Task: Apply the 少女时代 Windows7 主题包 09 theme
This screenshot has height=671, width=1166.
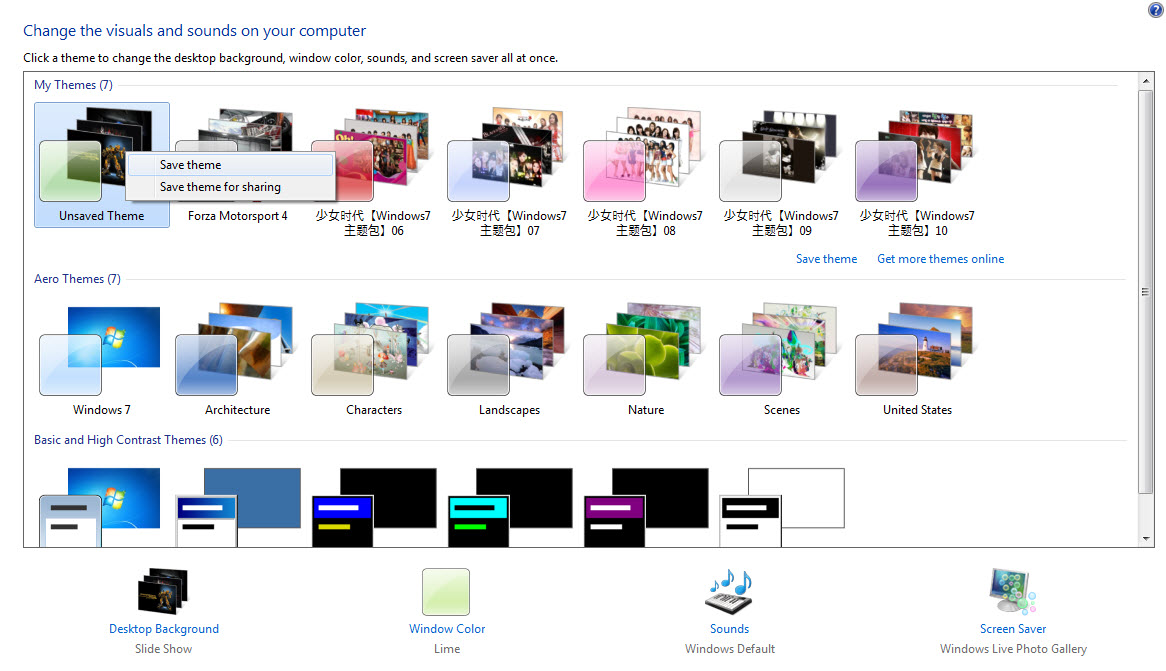Action: pyautogui.click(x=781, y=172)
